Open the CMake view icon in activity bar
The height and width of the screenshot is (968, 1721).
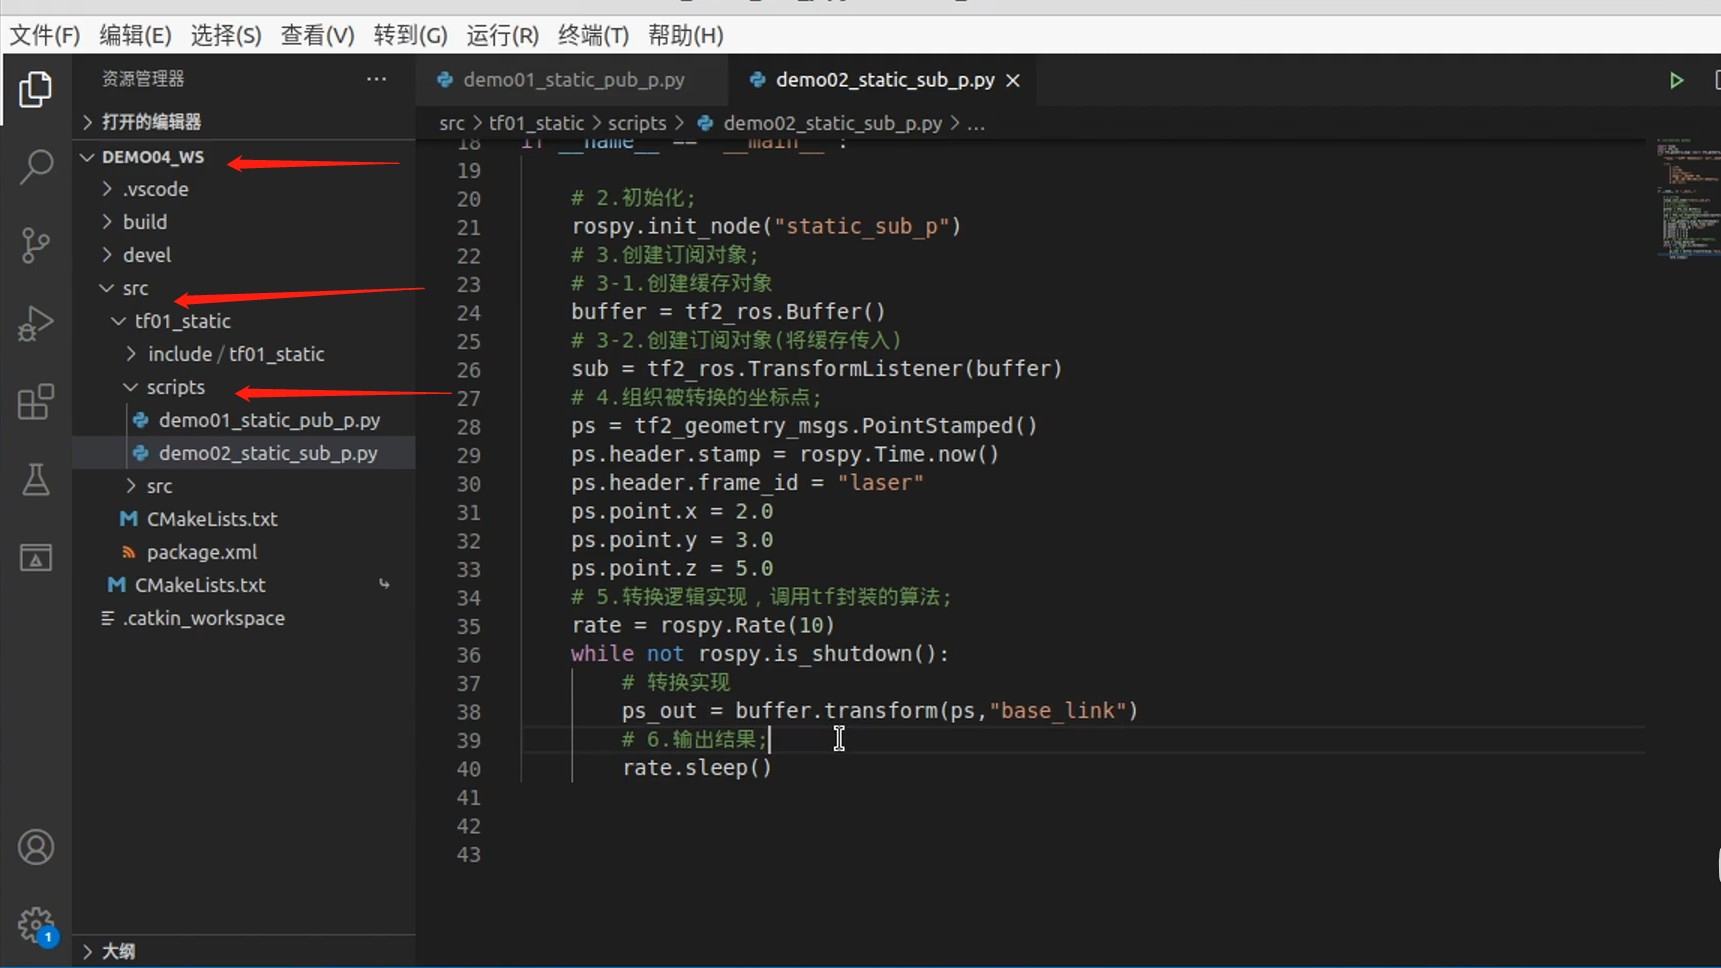(x=36, y=558)
